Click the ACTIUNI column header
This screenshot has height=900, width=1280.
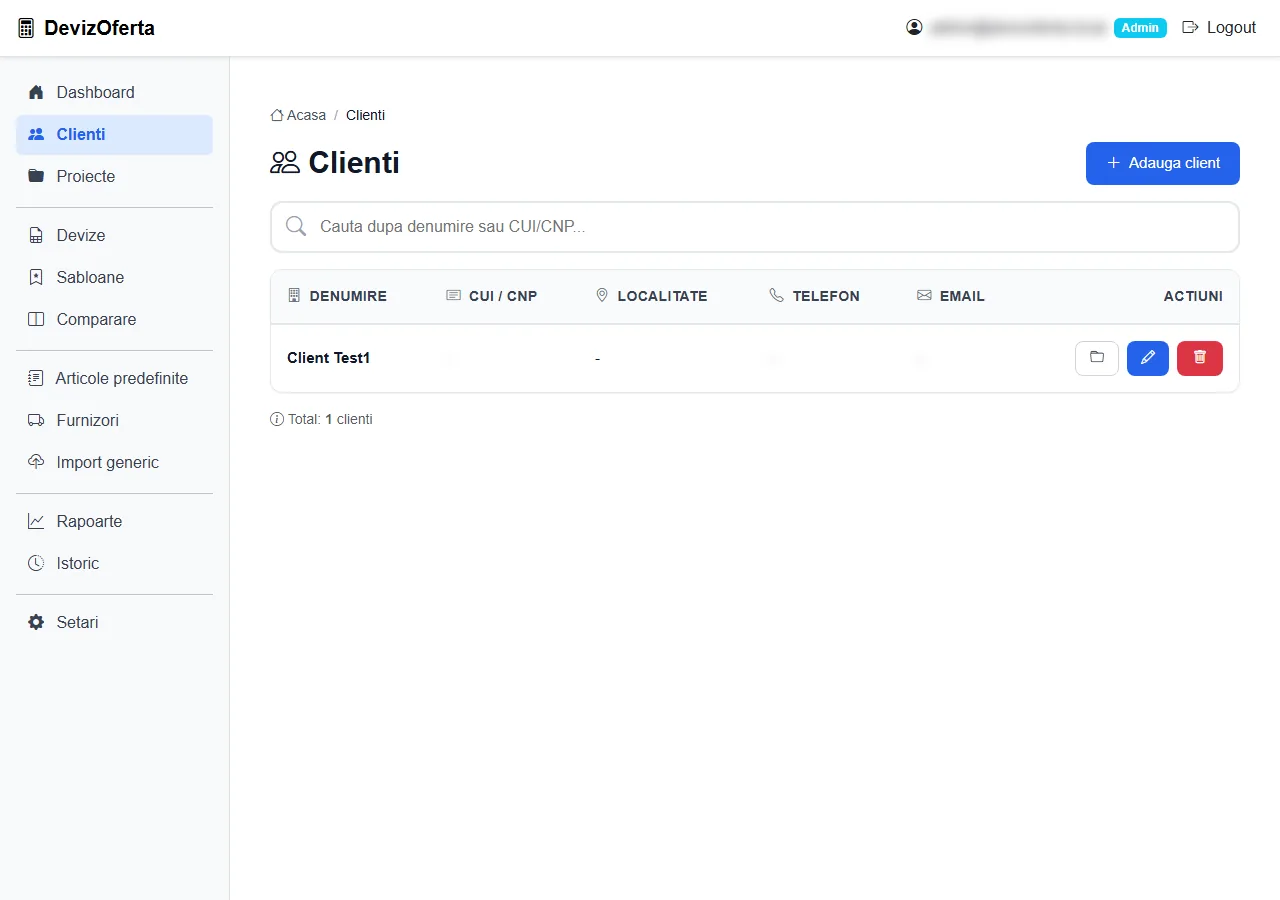[x=1193, y=296]
